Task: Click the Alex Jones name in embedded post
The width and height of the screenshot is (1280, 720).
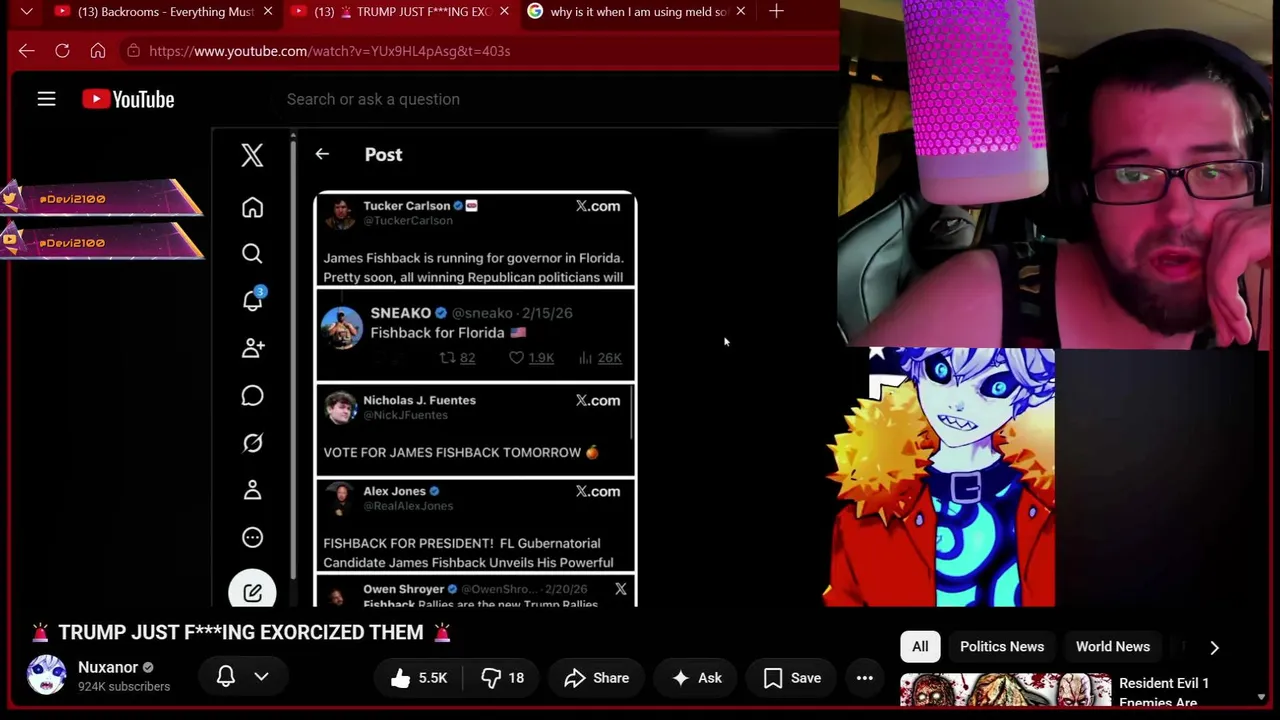Action: coord(394,491)
